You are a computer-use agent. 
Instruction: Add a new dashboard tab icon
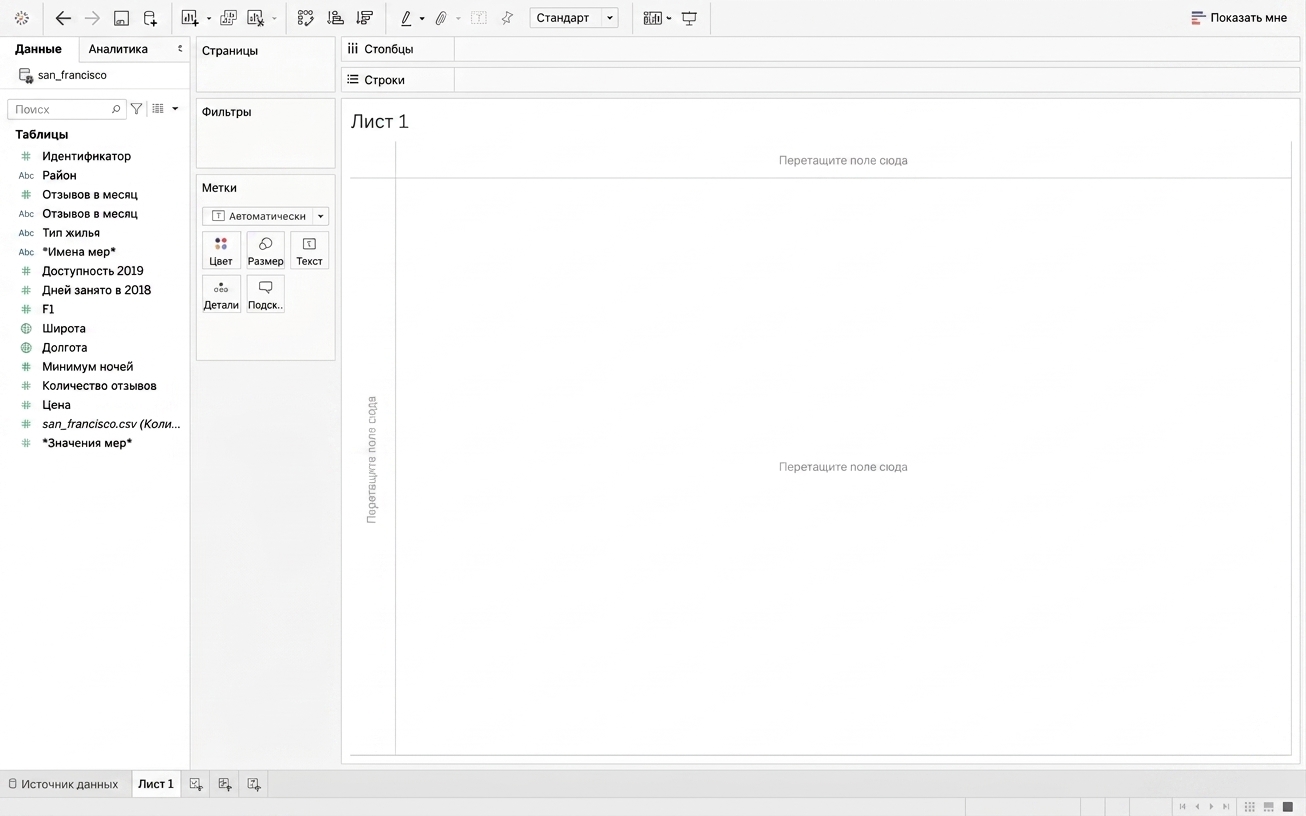[225, 784]
